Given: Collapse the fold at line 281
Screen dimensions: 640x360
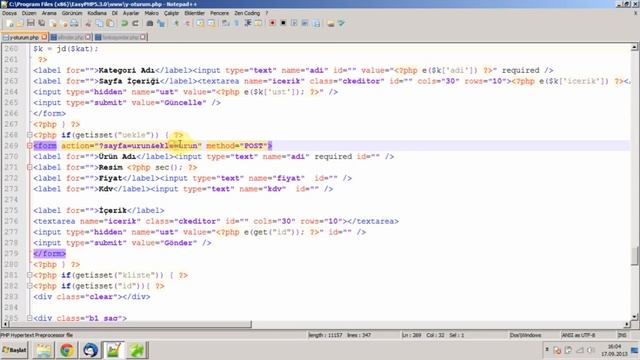Looking at the screenshot, I should 29,275.
